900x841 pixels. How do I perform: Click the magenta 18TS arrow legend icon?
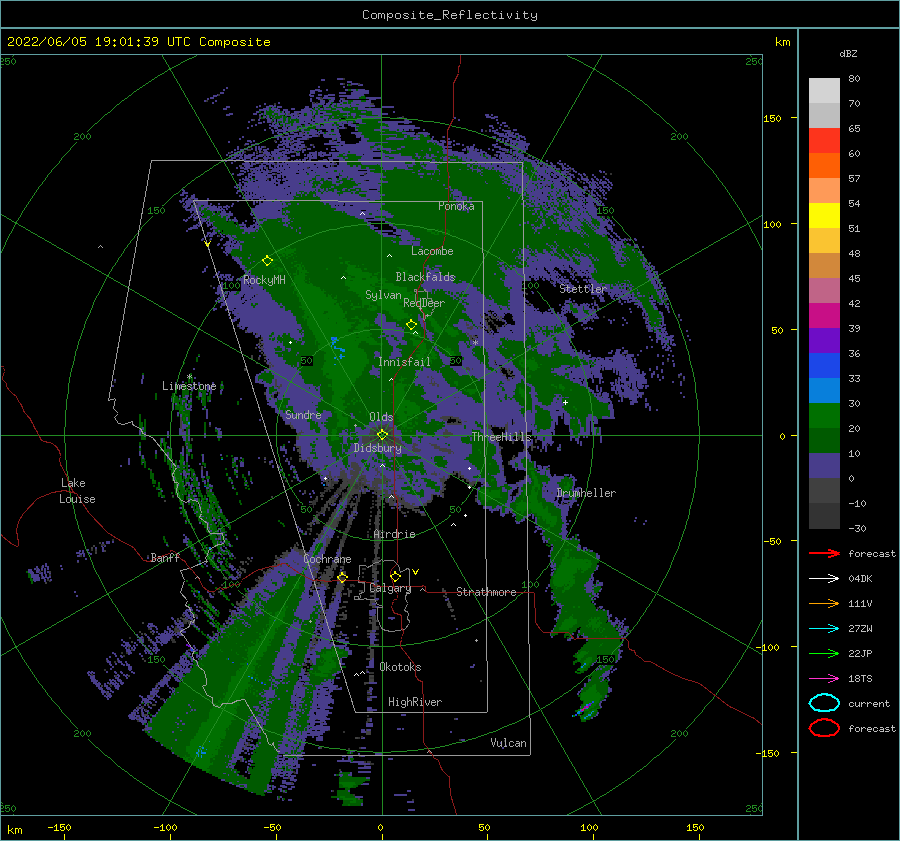(824, 679)
